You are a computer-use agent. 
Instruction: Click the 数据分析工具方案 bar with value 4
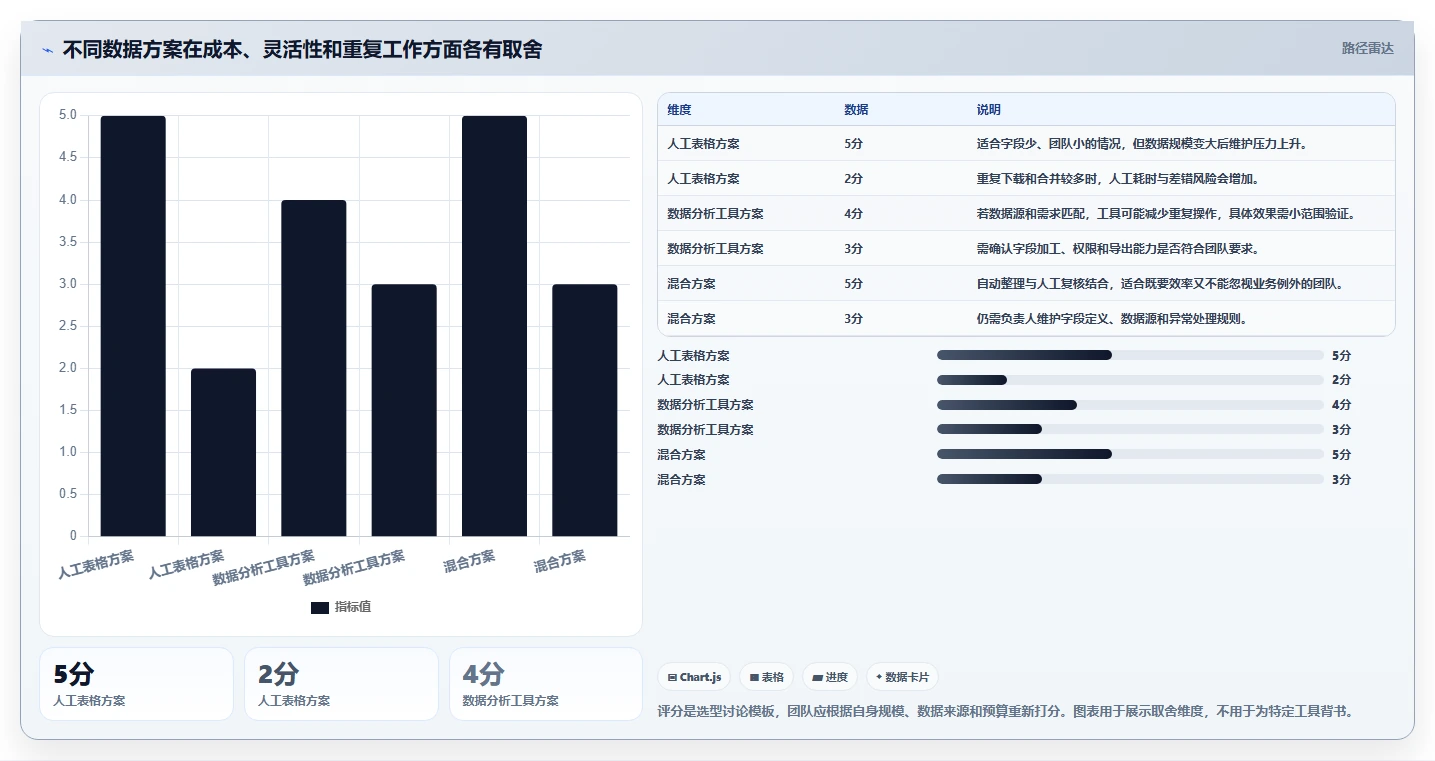click(314, 368)
